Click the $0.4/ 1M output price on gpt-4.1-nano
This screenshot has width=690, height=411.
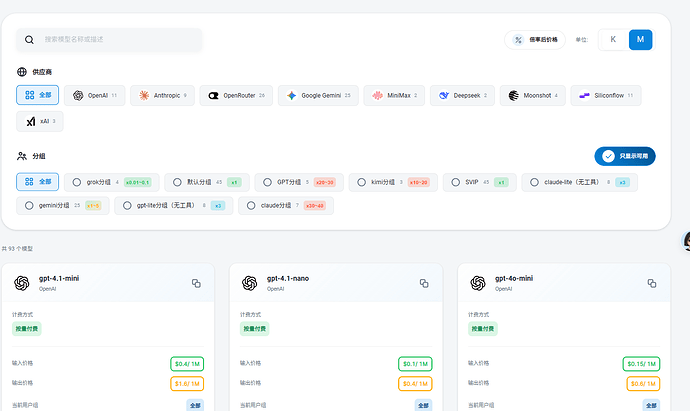[x=415, y=384]
